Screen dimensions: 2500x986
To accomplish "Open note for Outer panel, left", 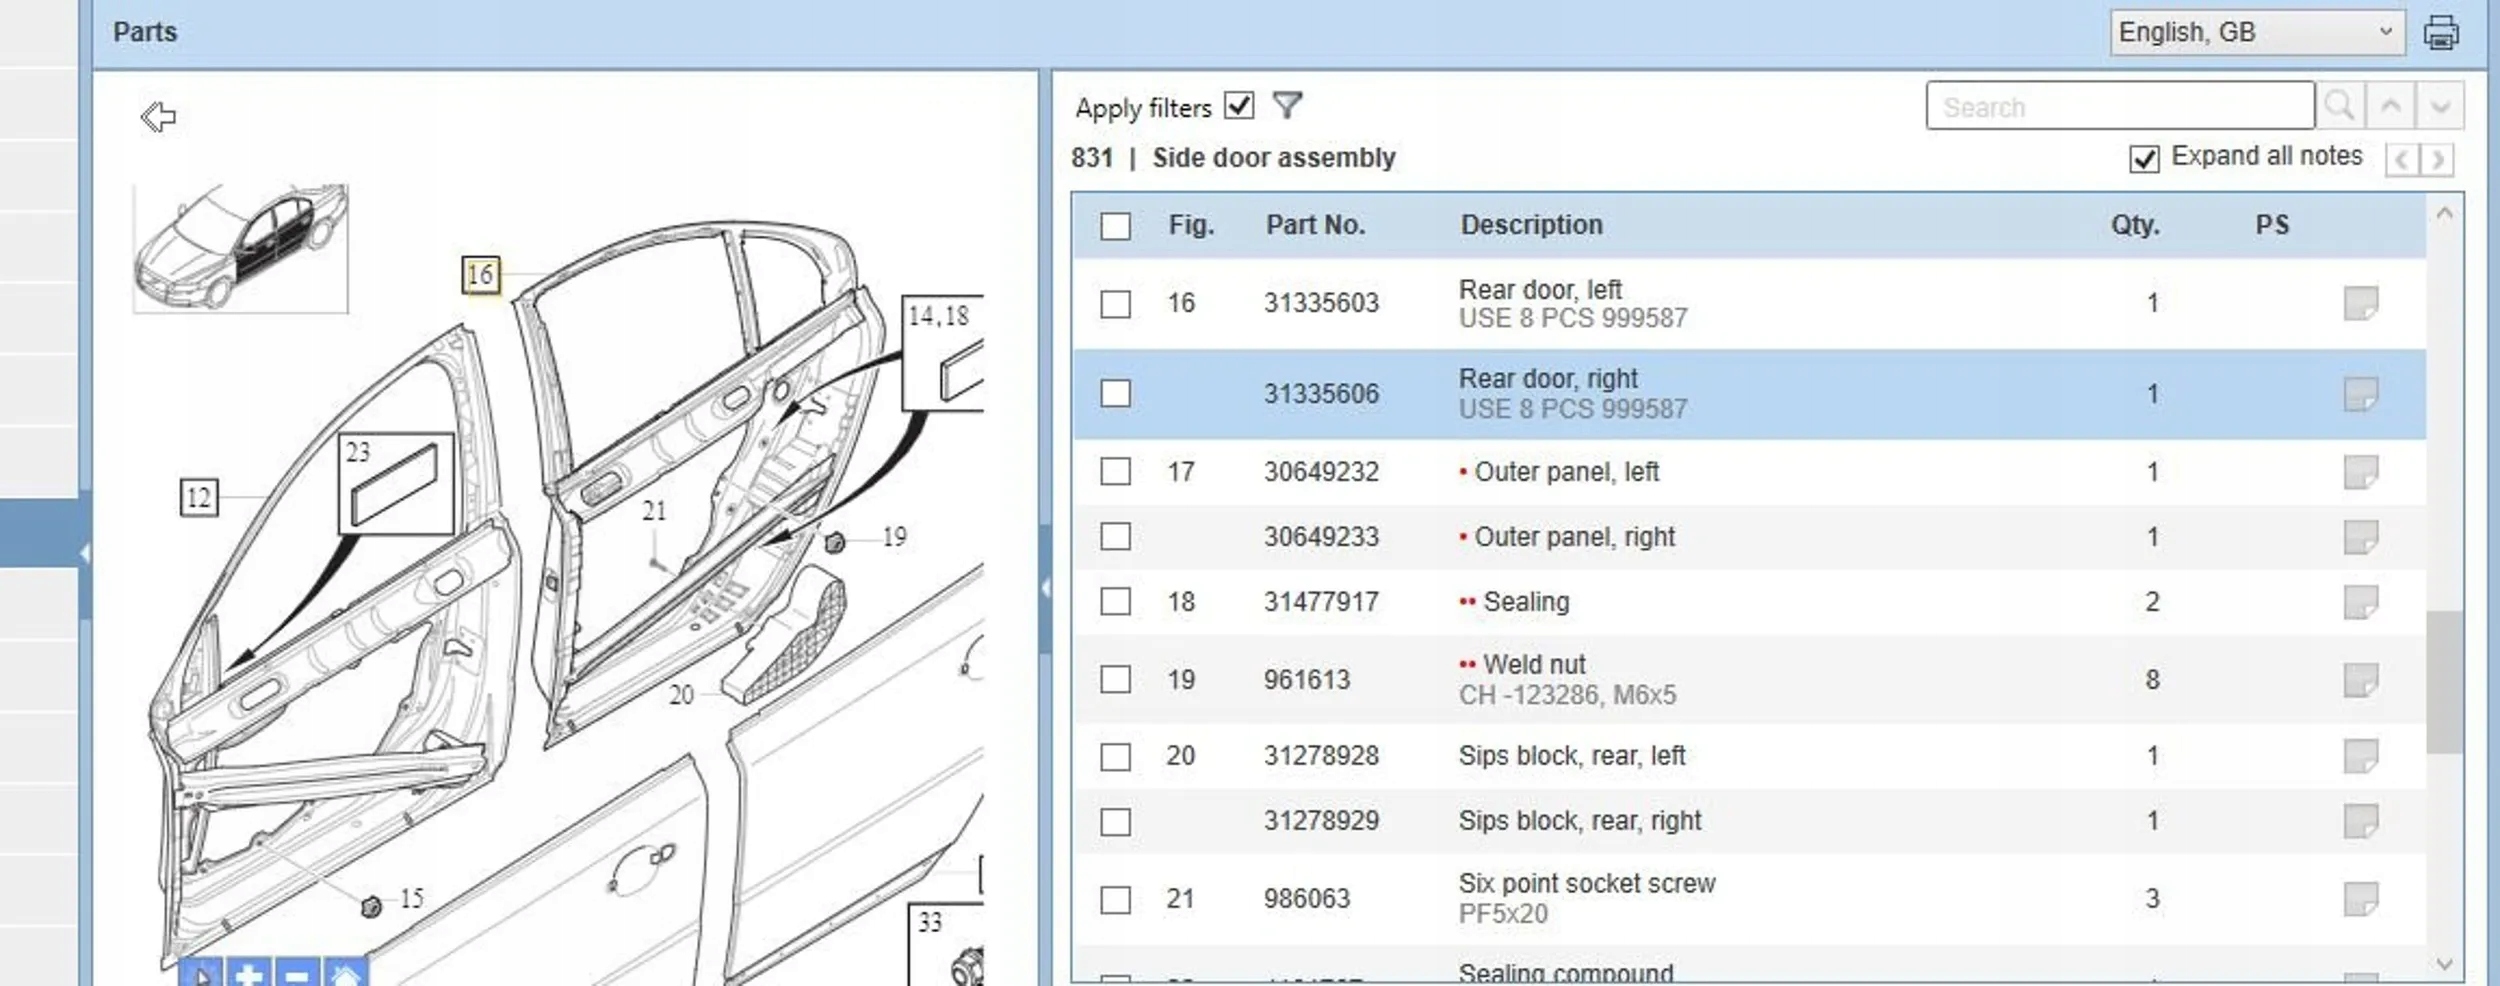I will 2361,472.
